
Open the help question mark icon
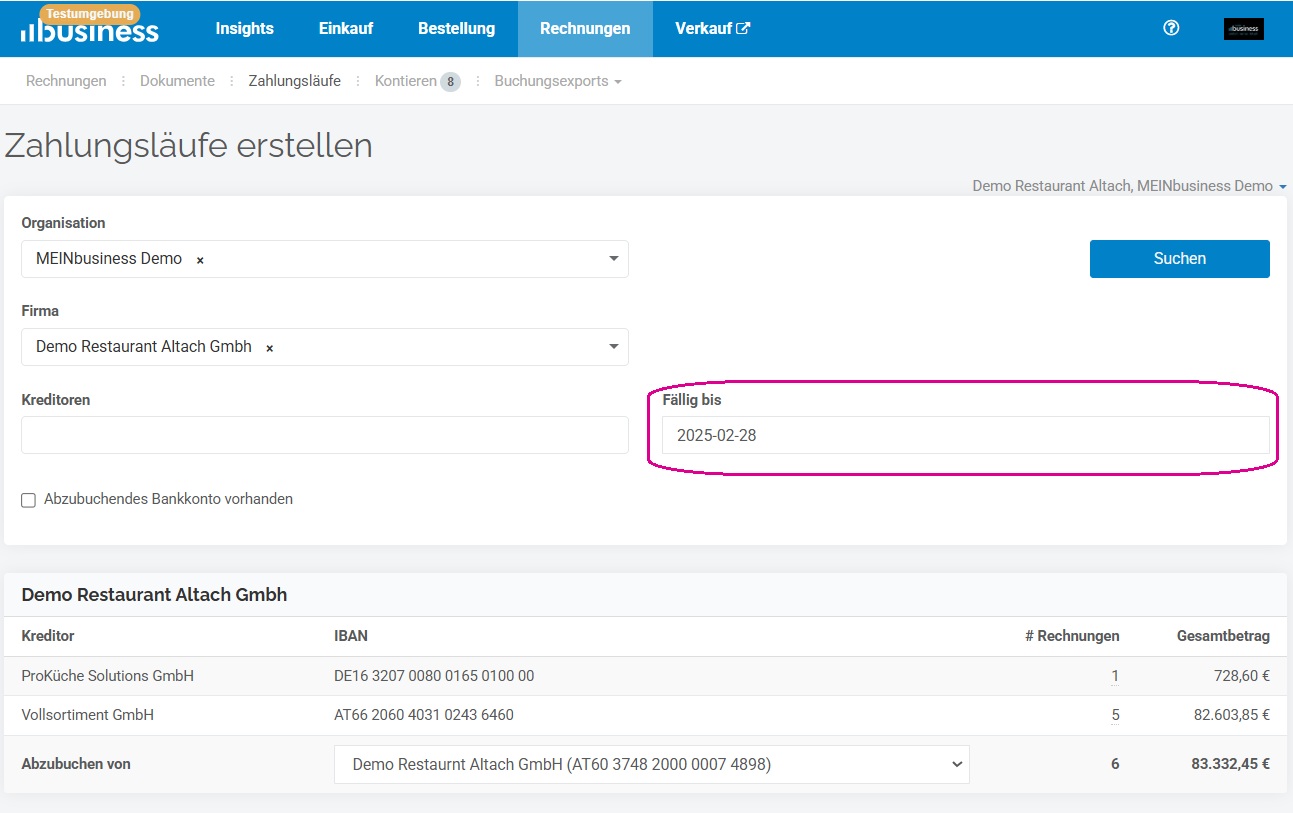[1171, 28]
